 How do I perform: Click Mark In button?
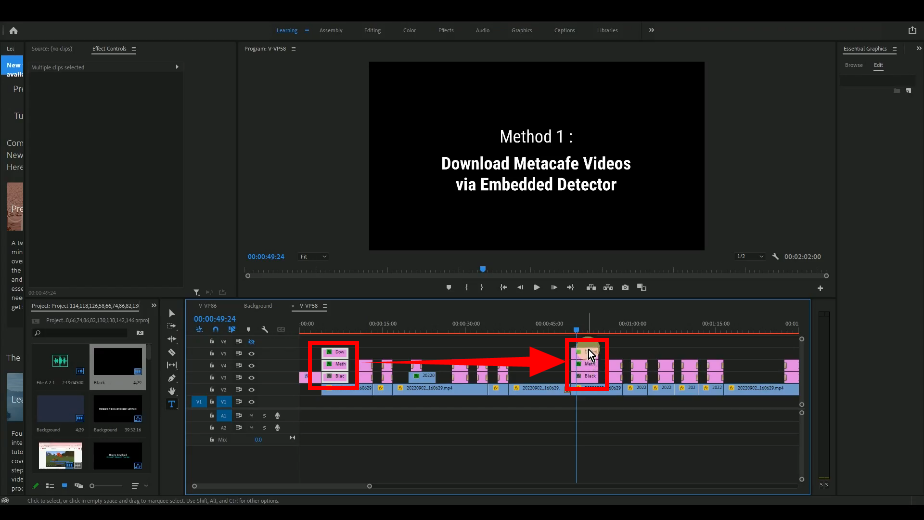[466, 288]
